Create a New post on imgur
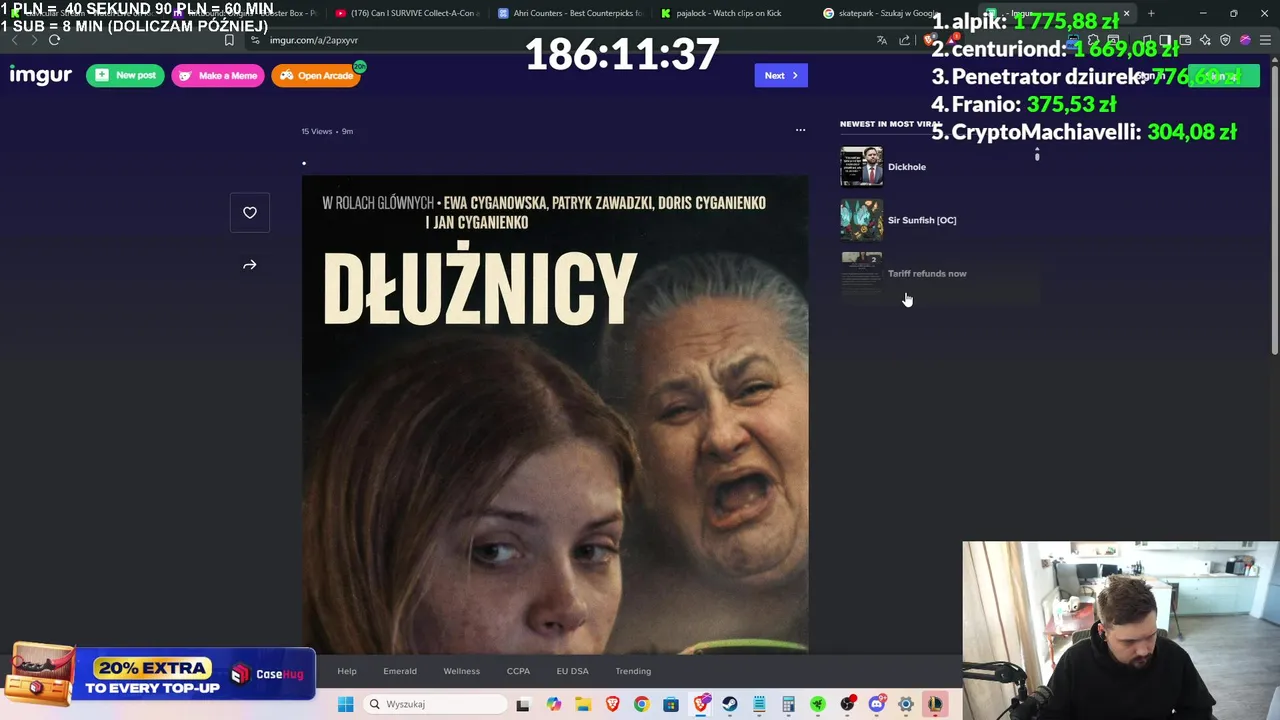The image size is (1280, 720). (x=125, y=76)
